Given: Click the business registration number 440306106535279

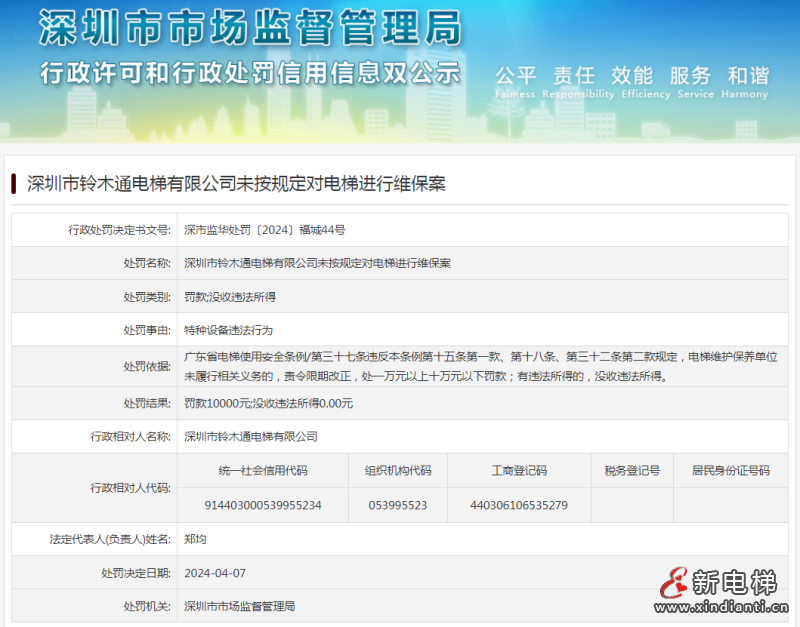Looking at the screenshot, I should 518,505.
